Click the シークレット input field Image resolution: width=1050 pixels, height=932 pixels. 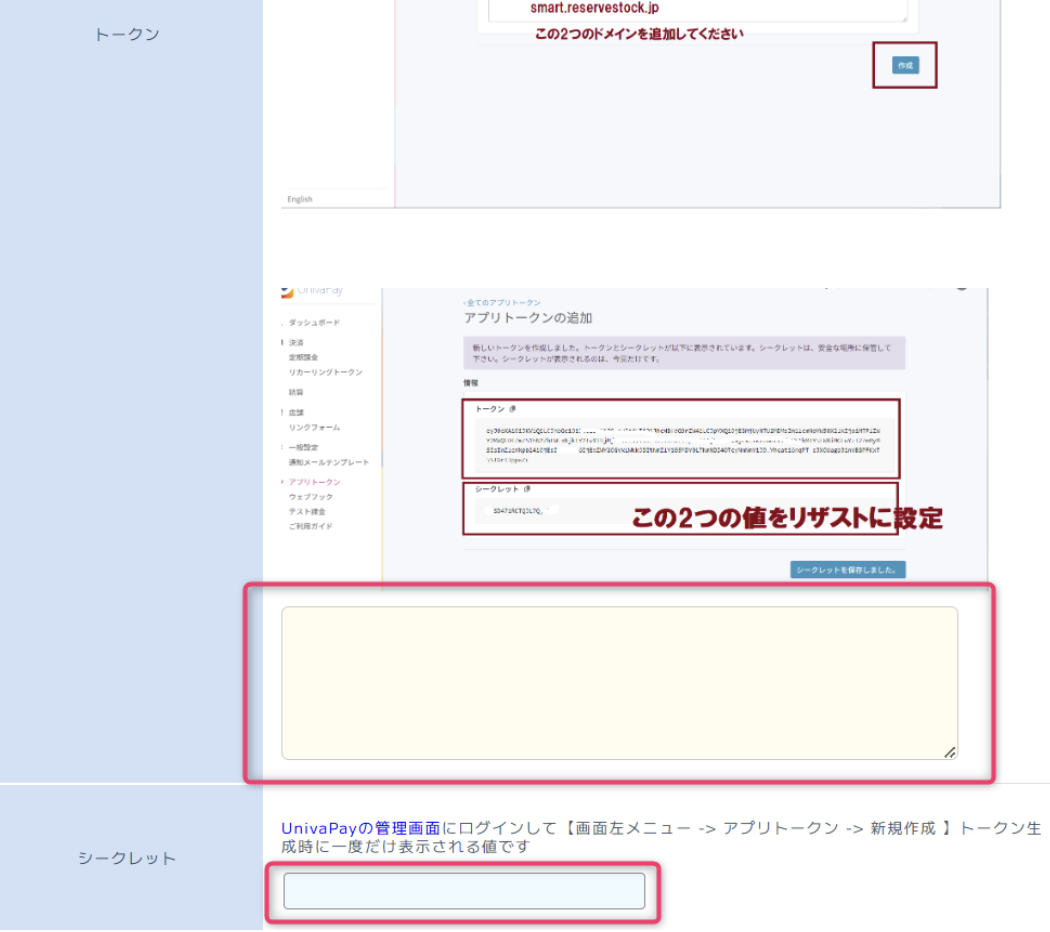pyautogui.click(x=464, y=891)
